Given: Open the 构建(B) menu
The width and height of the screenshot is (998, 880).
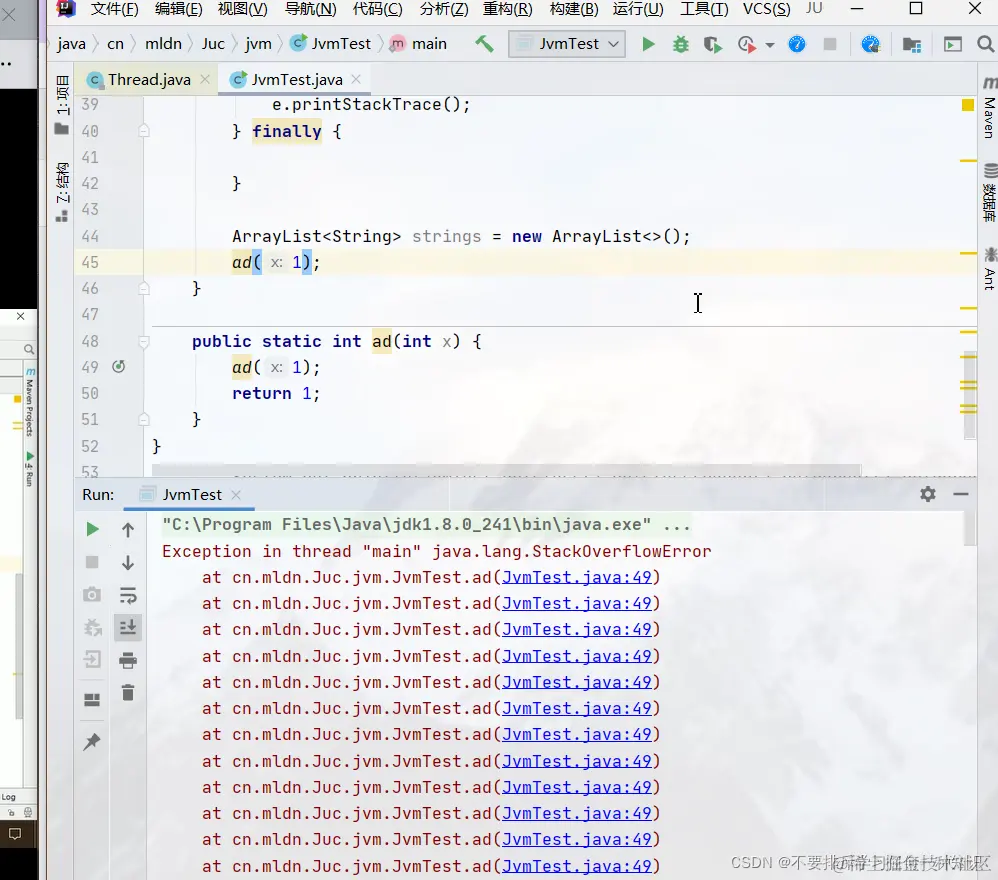Looking at the screenshot, I should pos(573,9).
